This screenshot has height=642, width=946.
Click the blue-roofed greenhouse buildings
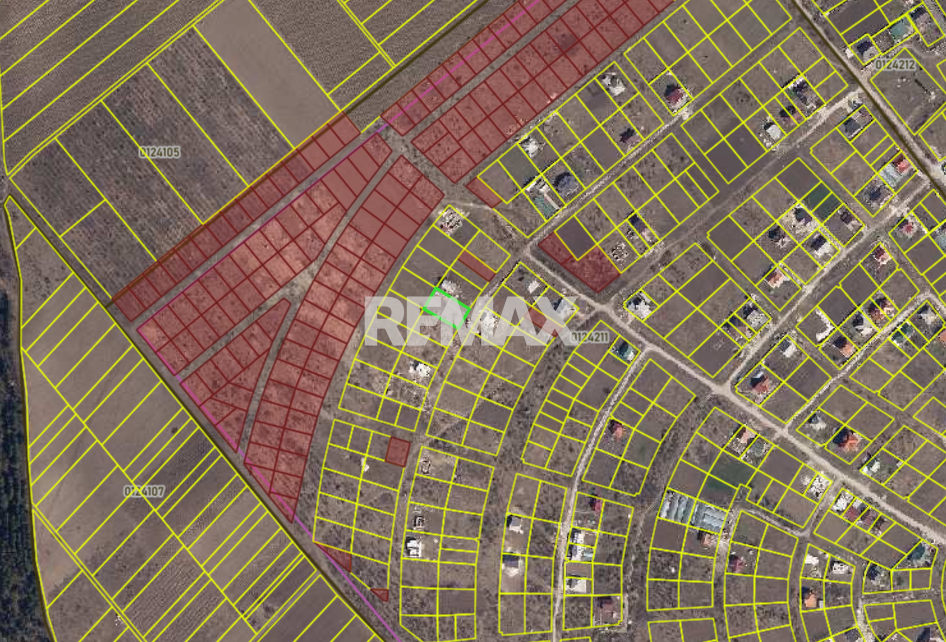pos(692,511)
